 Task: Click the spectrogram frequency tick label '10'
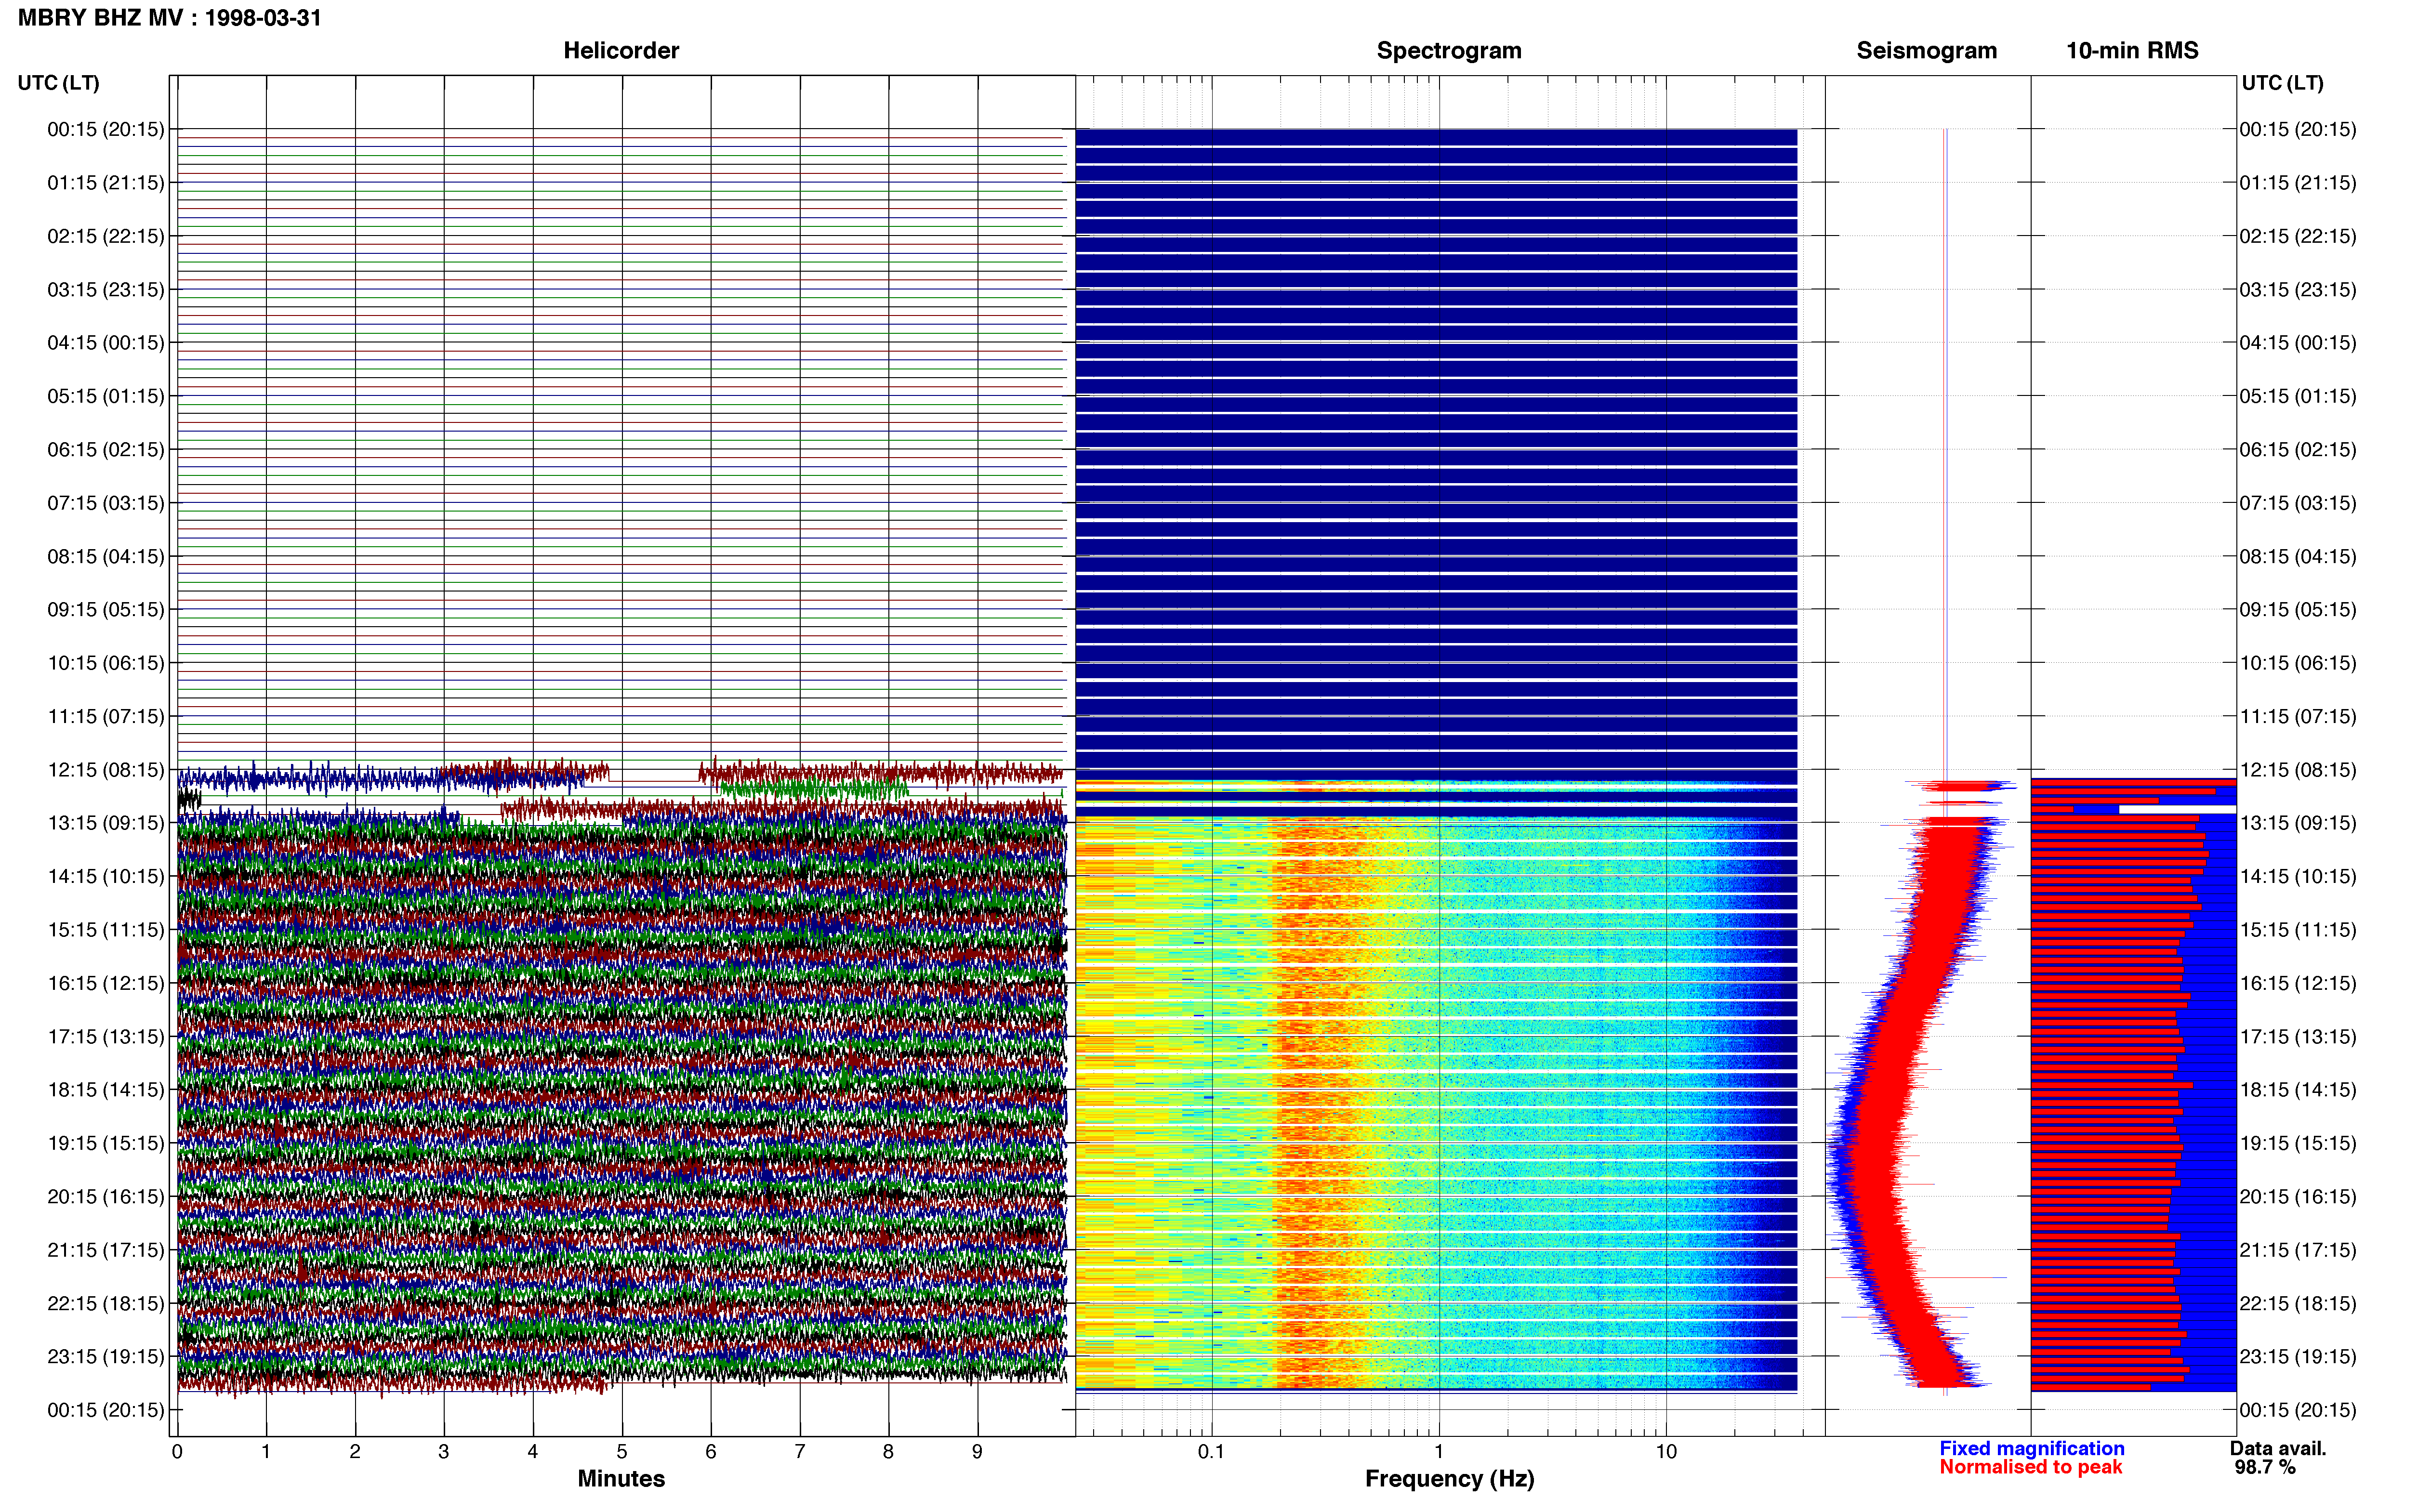(x=1666, y=1452)
